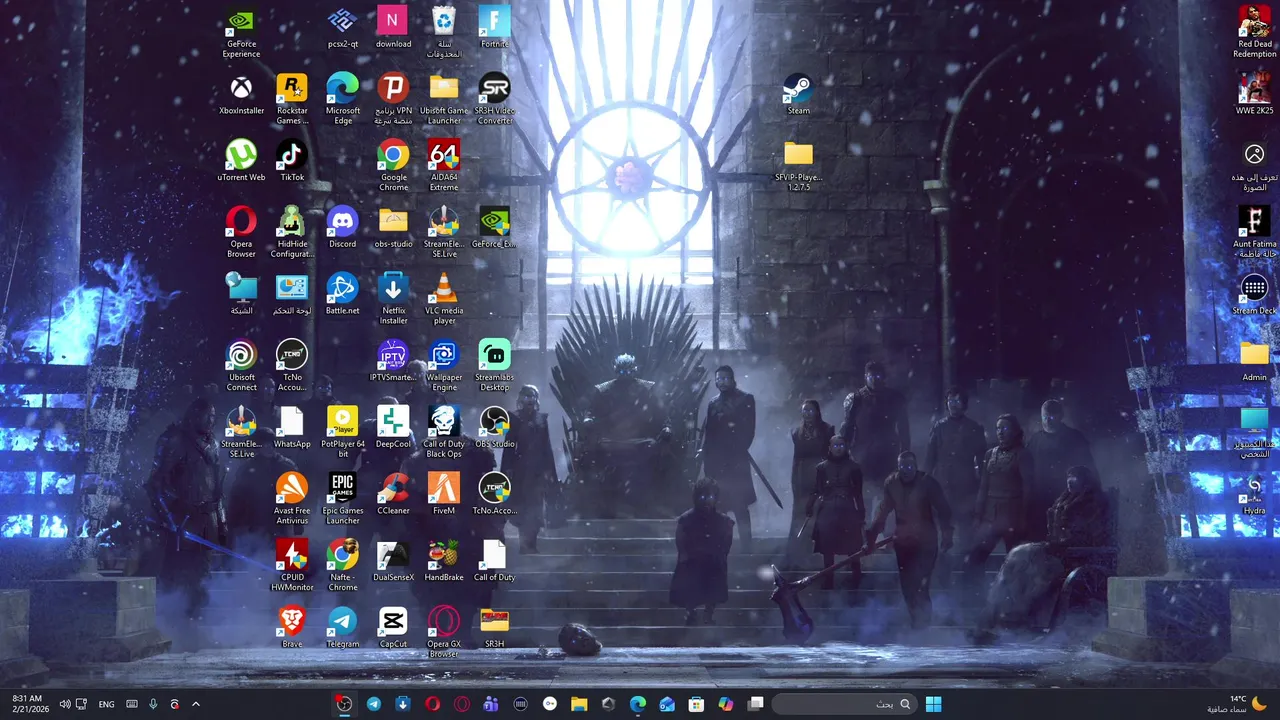1280x720 pixels.
Task: Launch Copilot from the taskbar
Action: tap(726, 704)
